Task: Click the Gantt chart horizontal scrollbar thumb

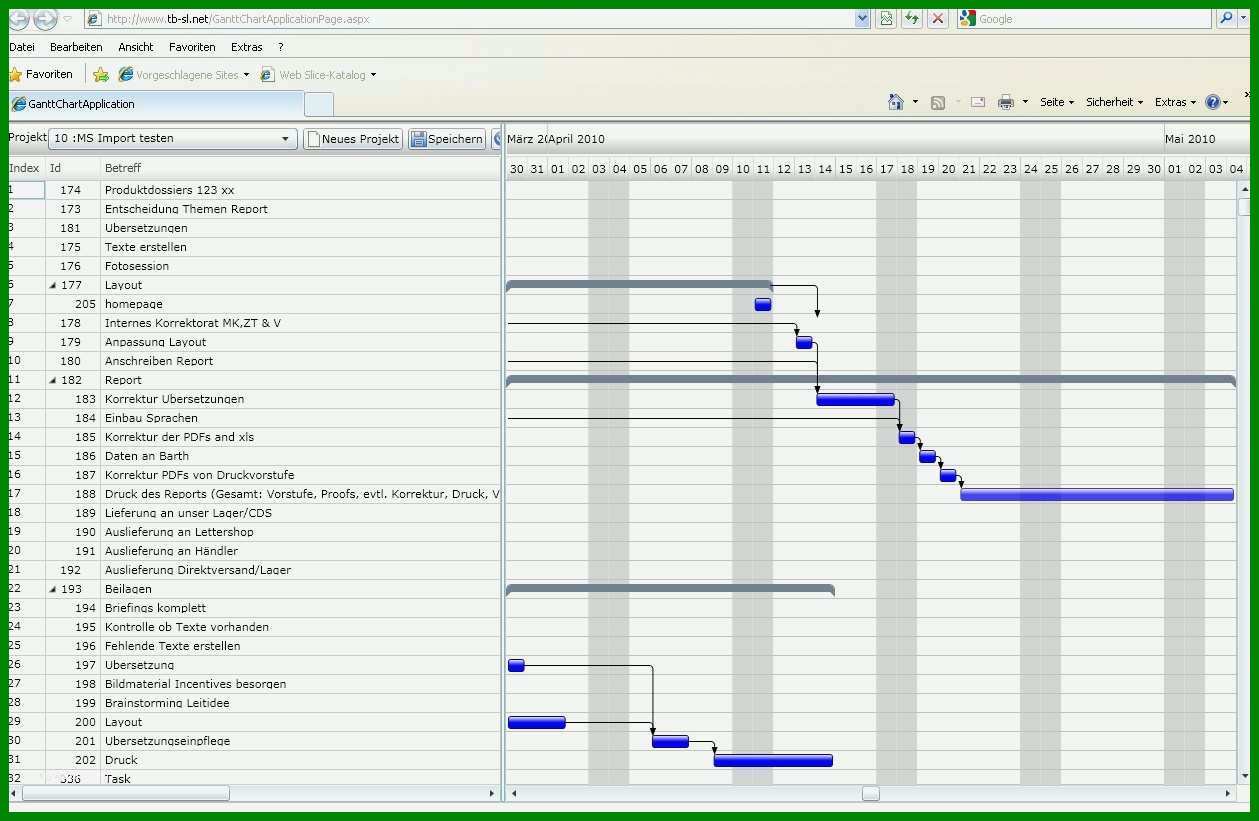Action: coord(871,793)
